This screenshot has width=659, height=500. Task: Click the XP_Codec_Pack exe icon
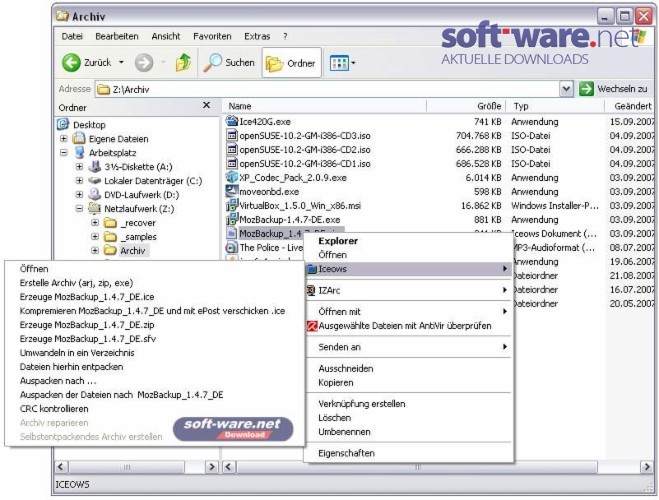[232, 177]
